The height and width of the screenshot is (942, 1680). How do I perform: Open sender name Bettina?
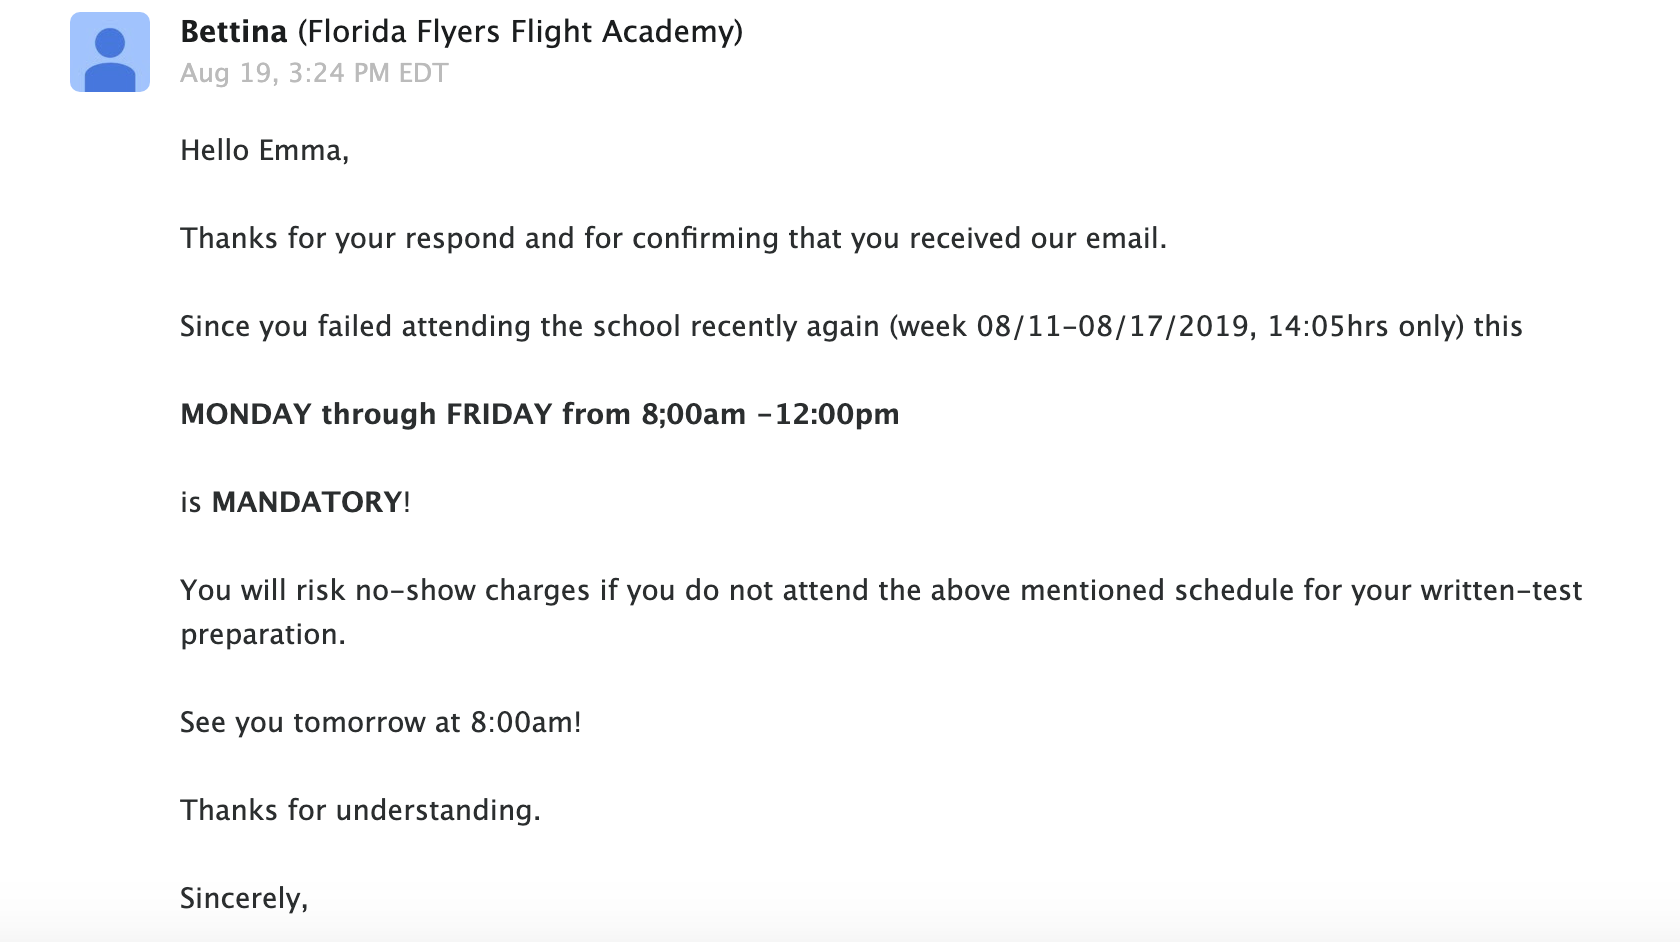[x=234, y=32]
